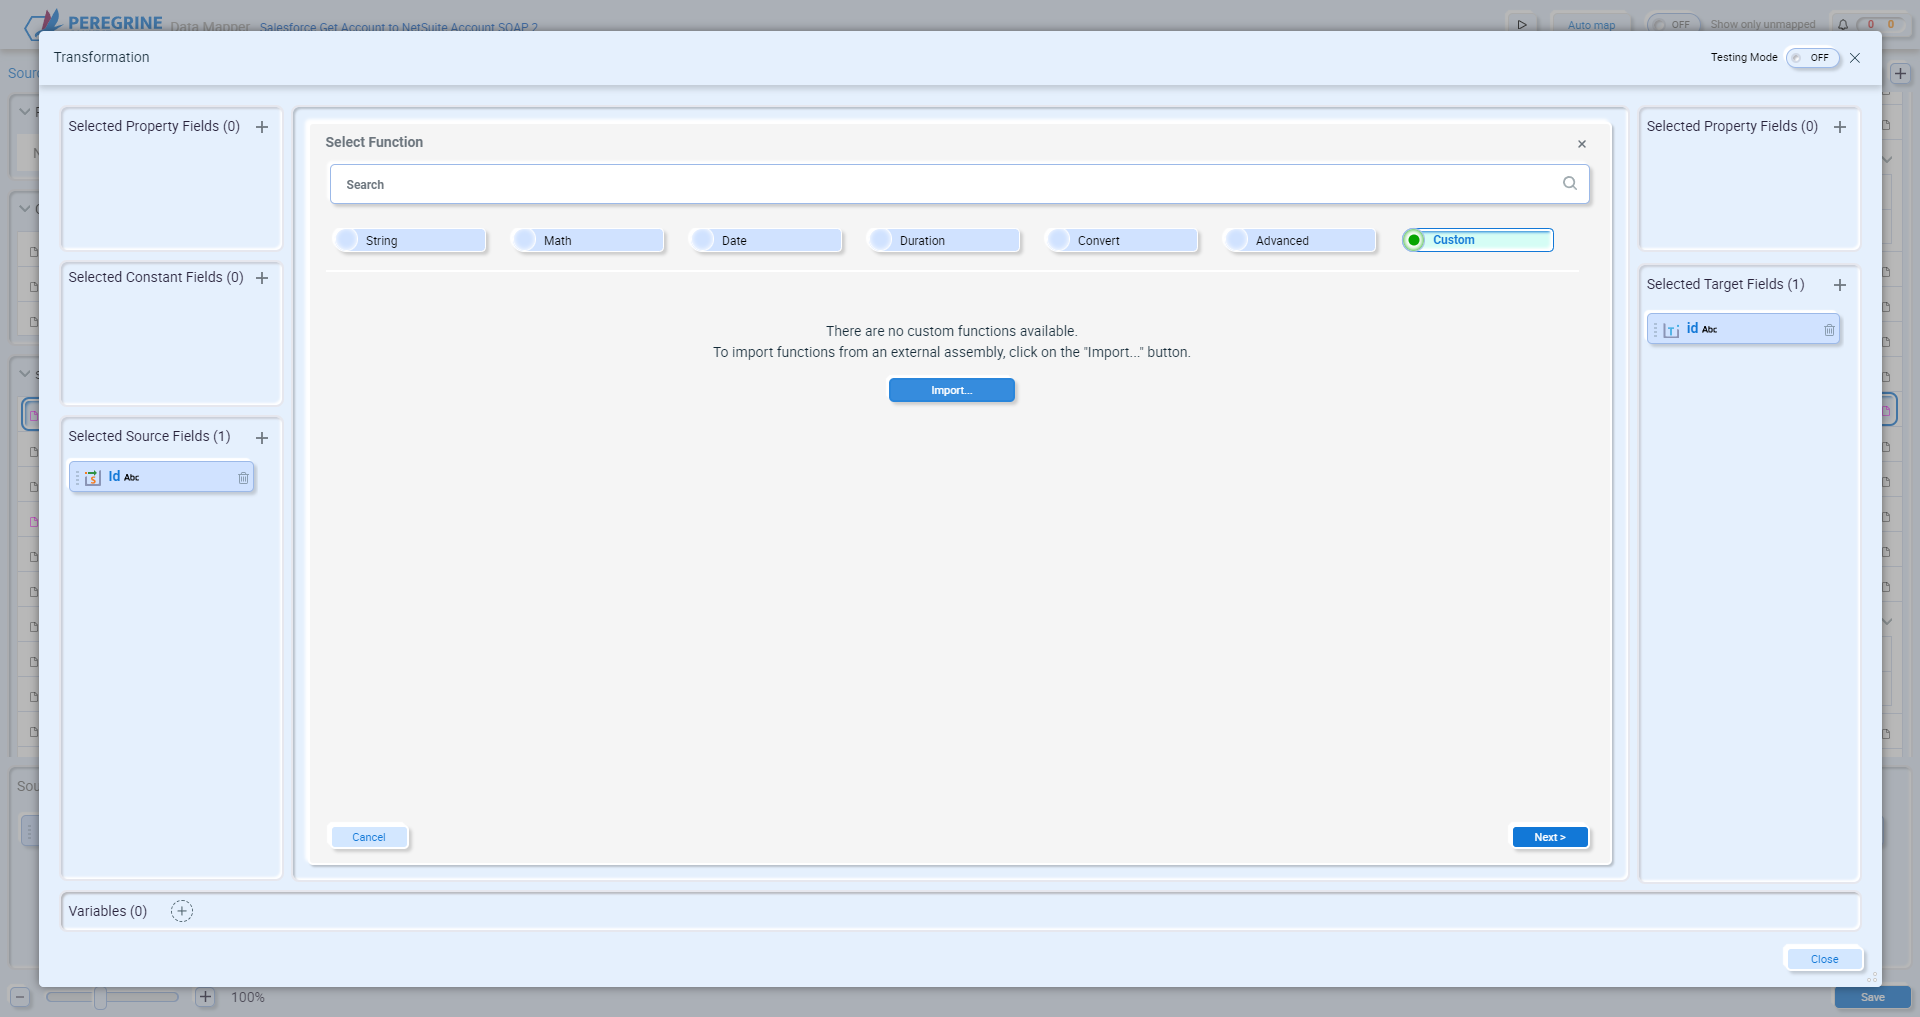Click the Close button
The height and width of the screenshot is (1017, 1920).
click(x=1824, y=959)
